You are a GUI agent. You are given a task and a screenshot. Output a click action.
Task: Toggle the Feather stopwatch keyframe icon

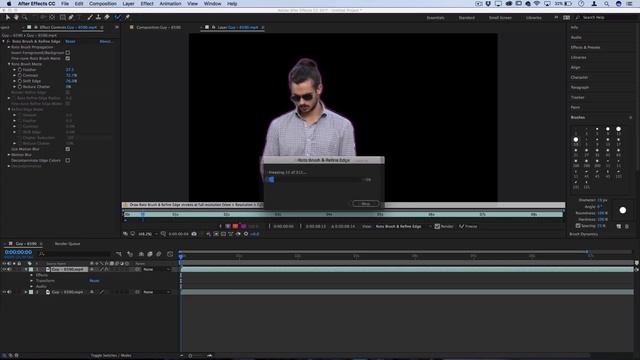20,70
